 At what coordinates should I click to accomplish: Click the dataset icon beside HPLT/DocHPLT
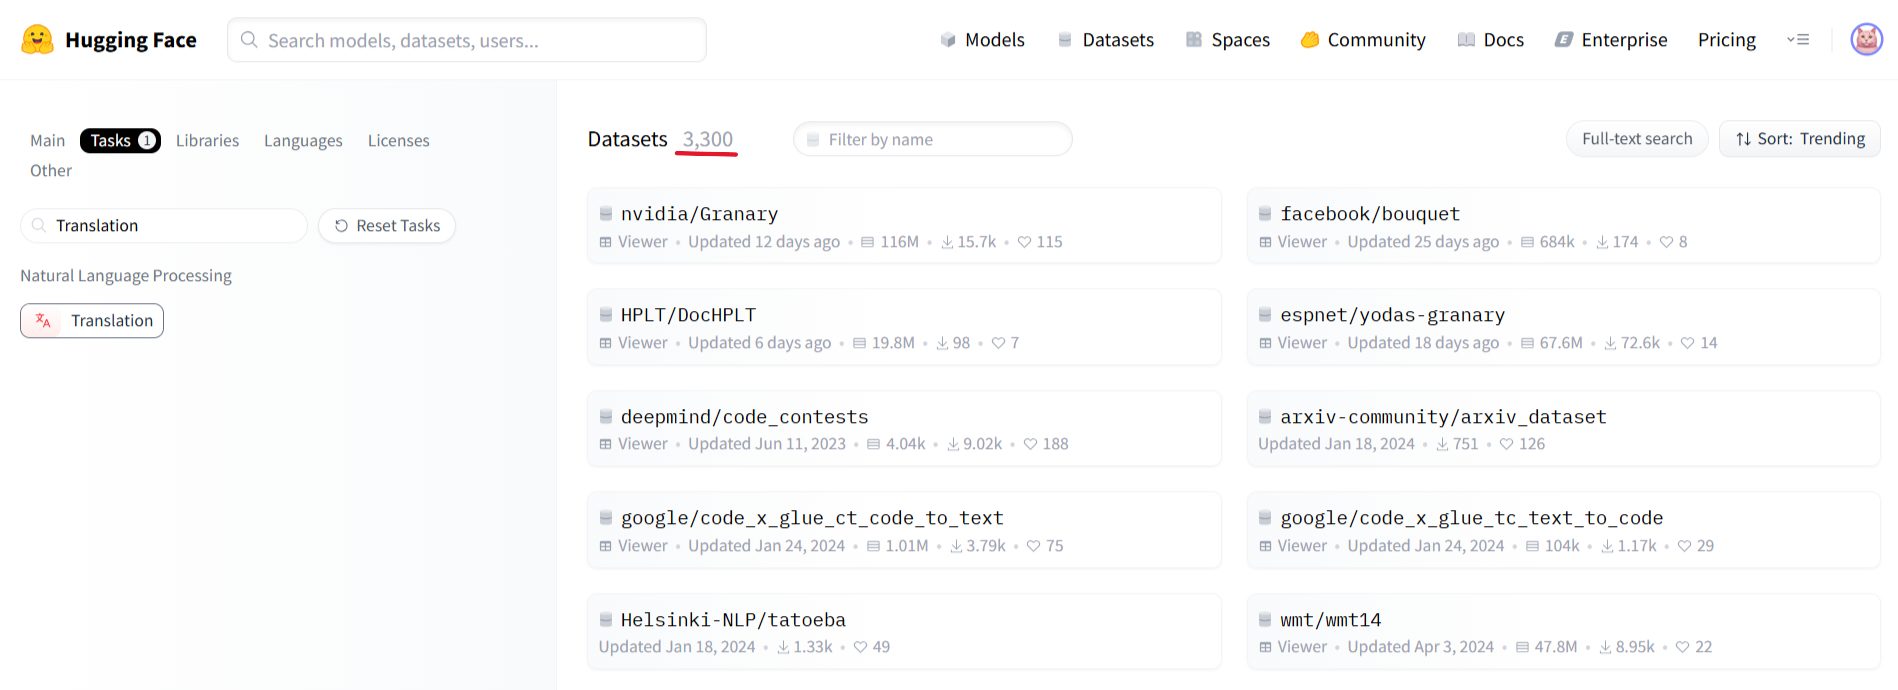click(x=605, y=315)
